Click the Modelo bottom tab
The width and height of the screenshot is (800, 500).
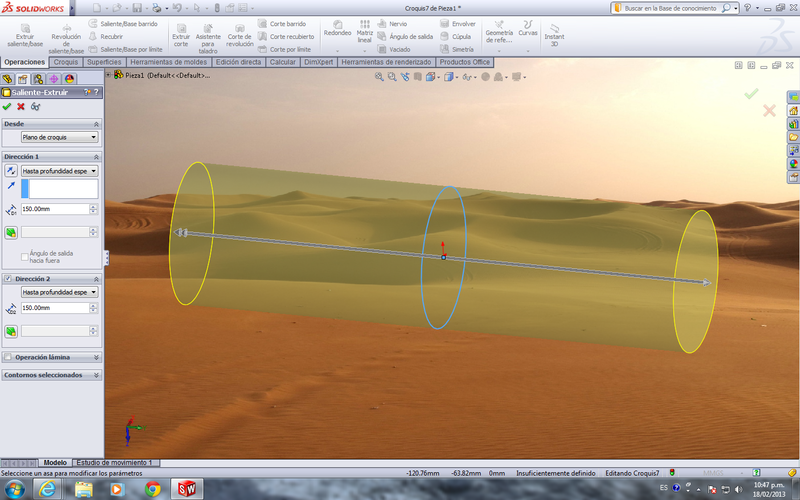(x=55, y=463)
